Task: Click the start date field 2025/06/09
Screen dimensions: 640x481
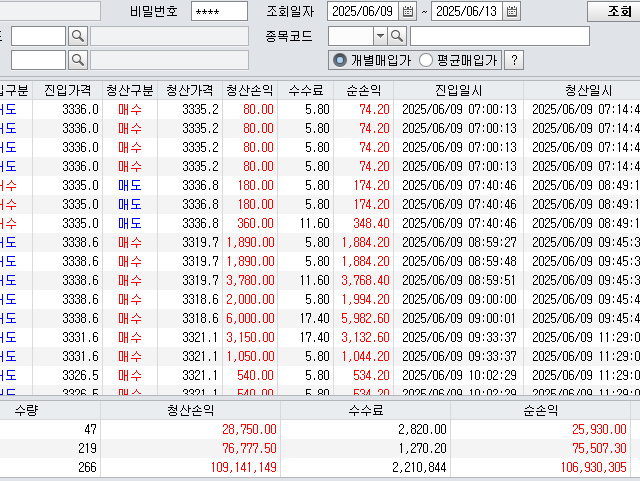Action: [x=363, y=12]
